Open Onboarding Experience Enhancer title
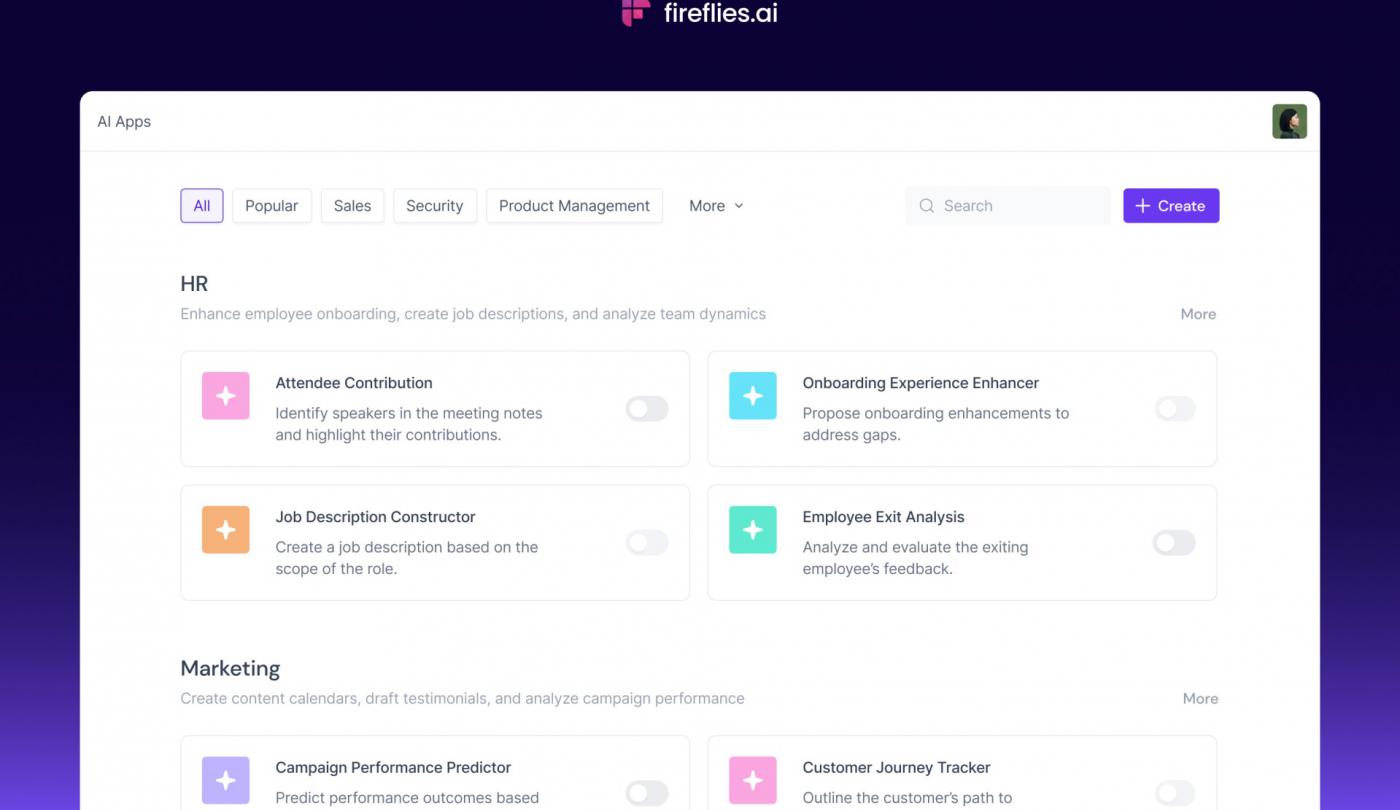The width and height of the screenshot is (1400, 810). 921,383
